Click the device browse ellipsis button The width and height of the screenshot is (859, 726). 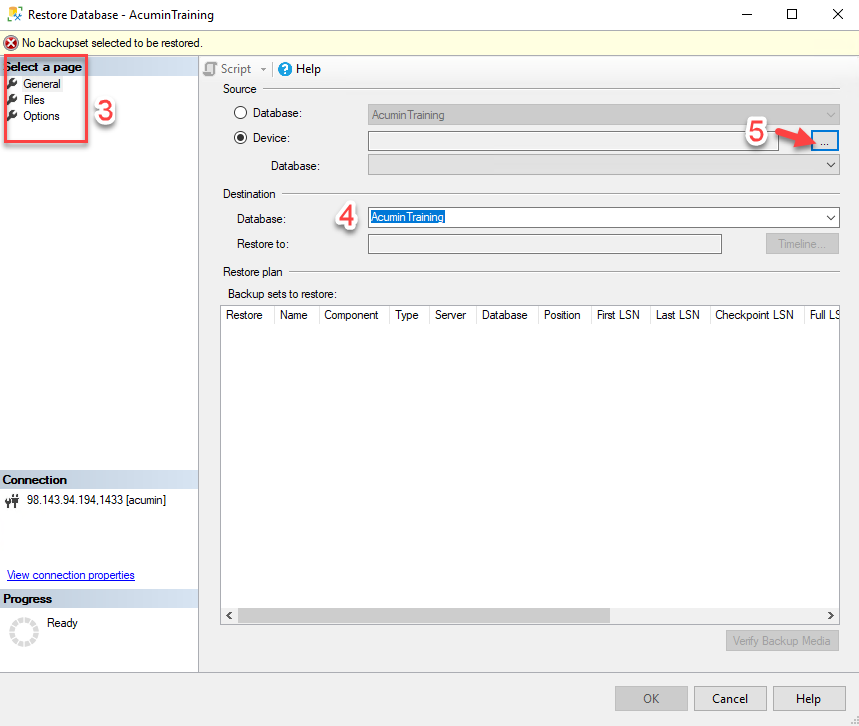pos(824,141)
